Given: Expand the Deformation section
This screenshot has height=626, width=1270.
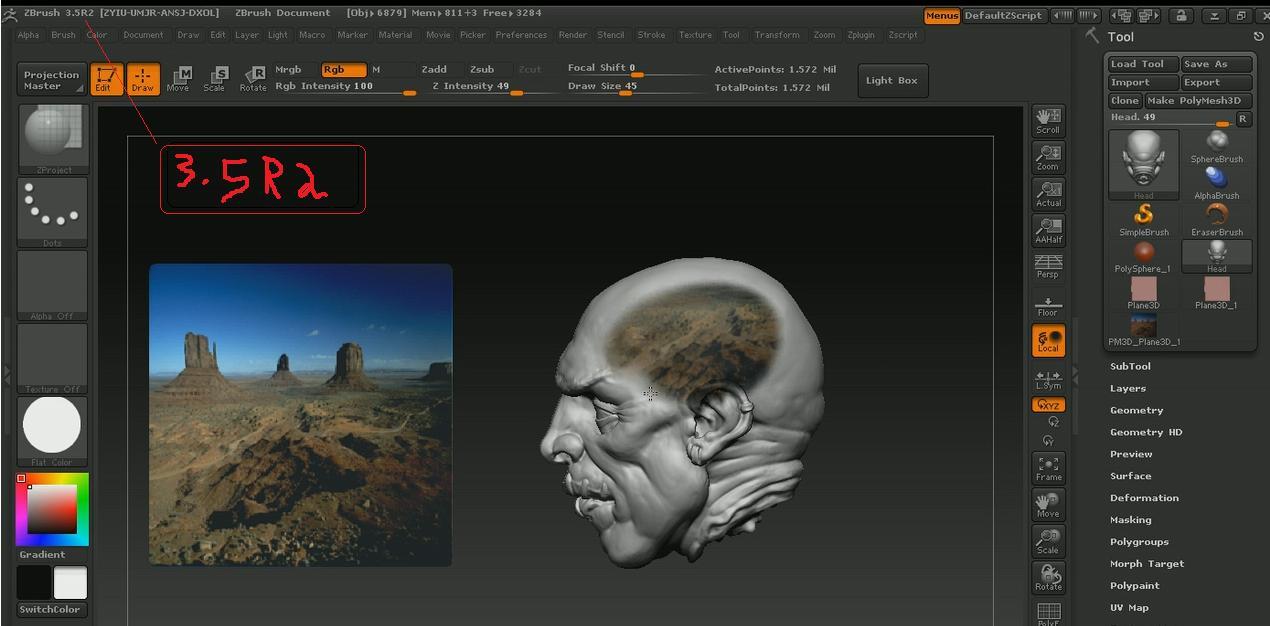Looking at the screenshot, I should [1144, 498].
